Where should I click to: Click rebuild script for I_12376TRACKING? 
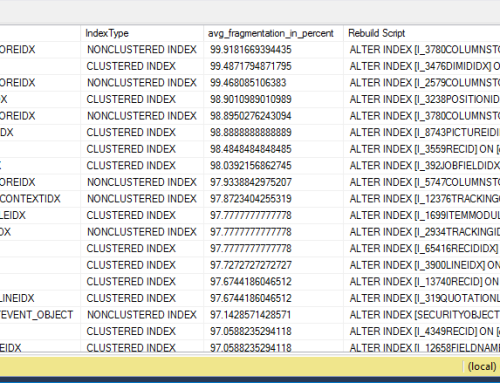tap(422, 199)
